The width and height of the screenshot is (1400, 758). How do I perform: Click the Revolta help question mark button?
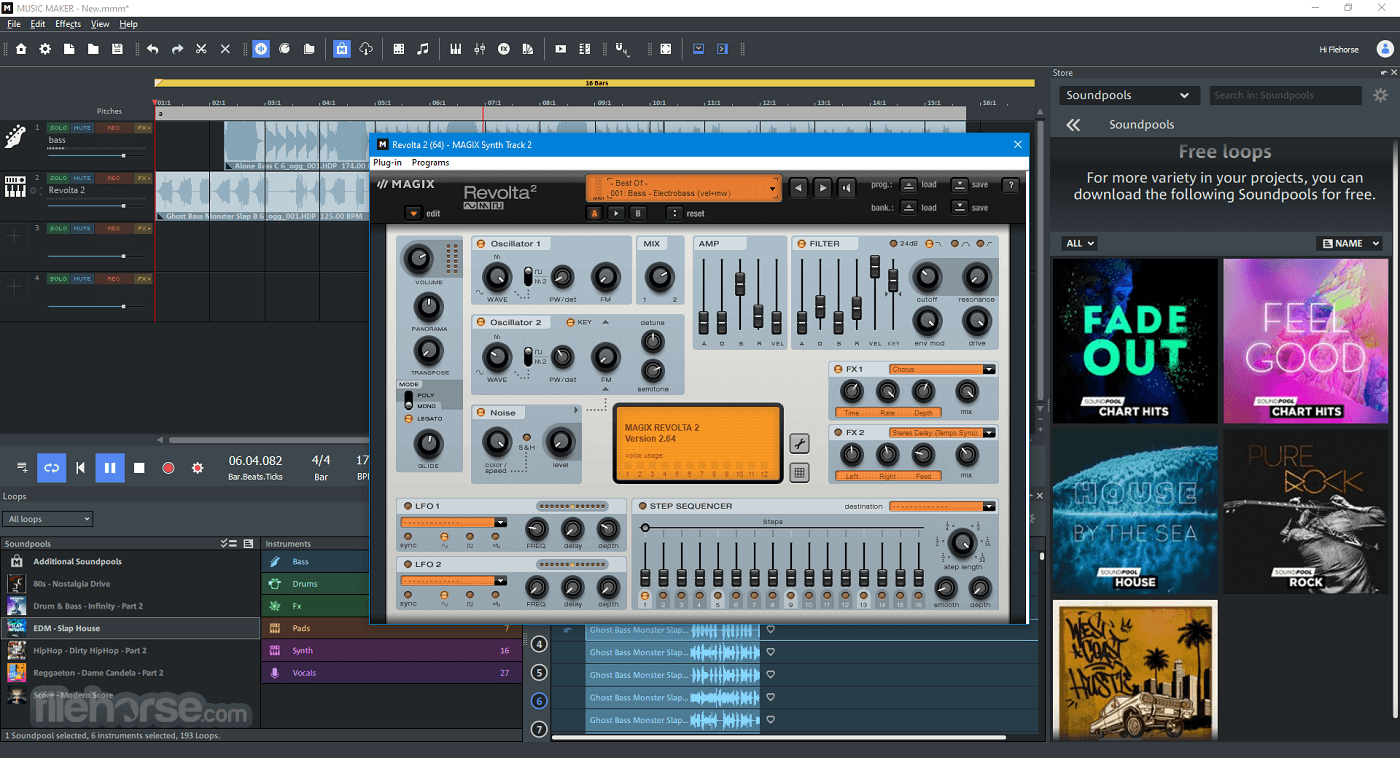coord(1010,185)
